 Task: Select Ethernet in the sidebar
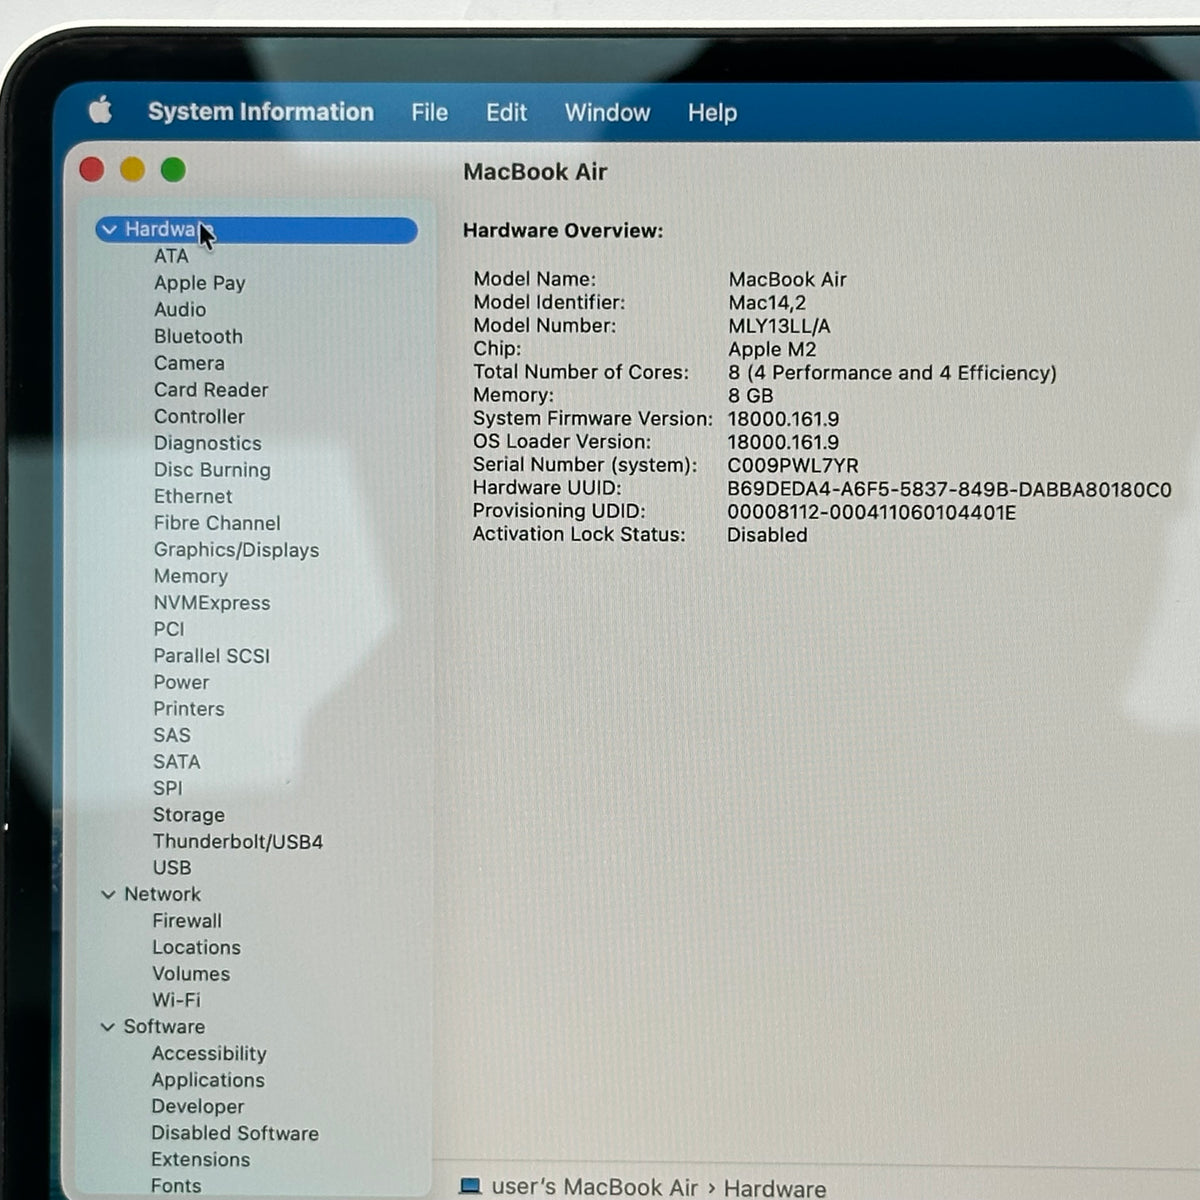point(193,496)
